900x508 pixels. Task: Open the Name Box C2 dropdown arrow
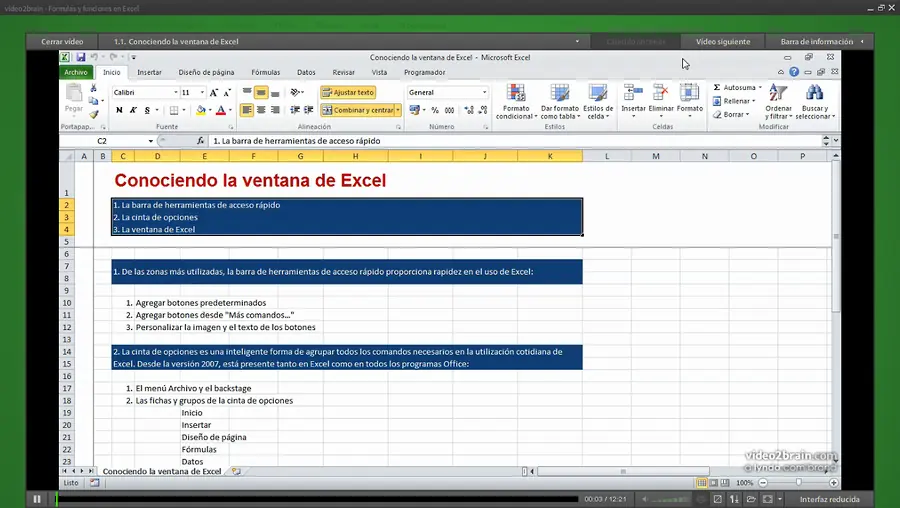tap(150, 141)
